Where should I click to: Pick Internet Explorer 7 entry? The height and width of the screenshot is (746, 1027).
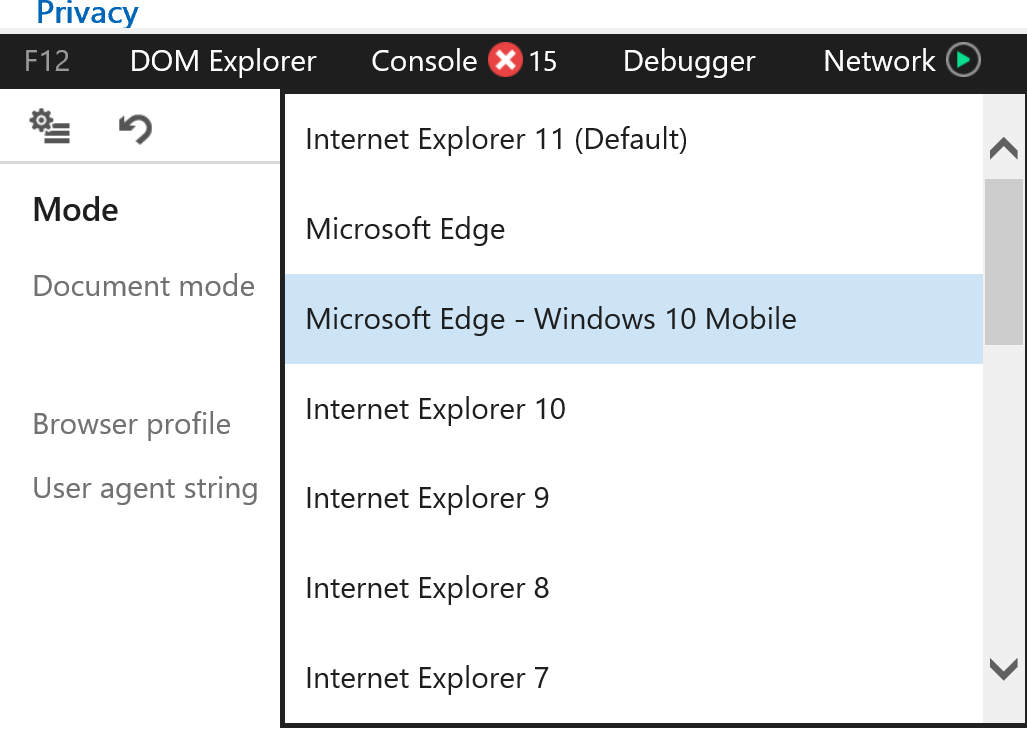click(x=634, y=678)
